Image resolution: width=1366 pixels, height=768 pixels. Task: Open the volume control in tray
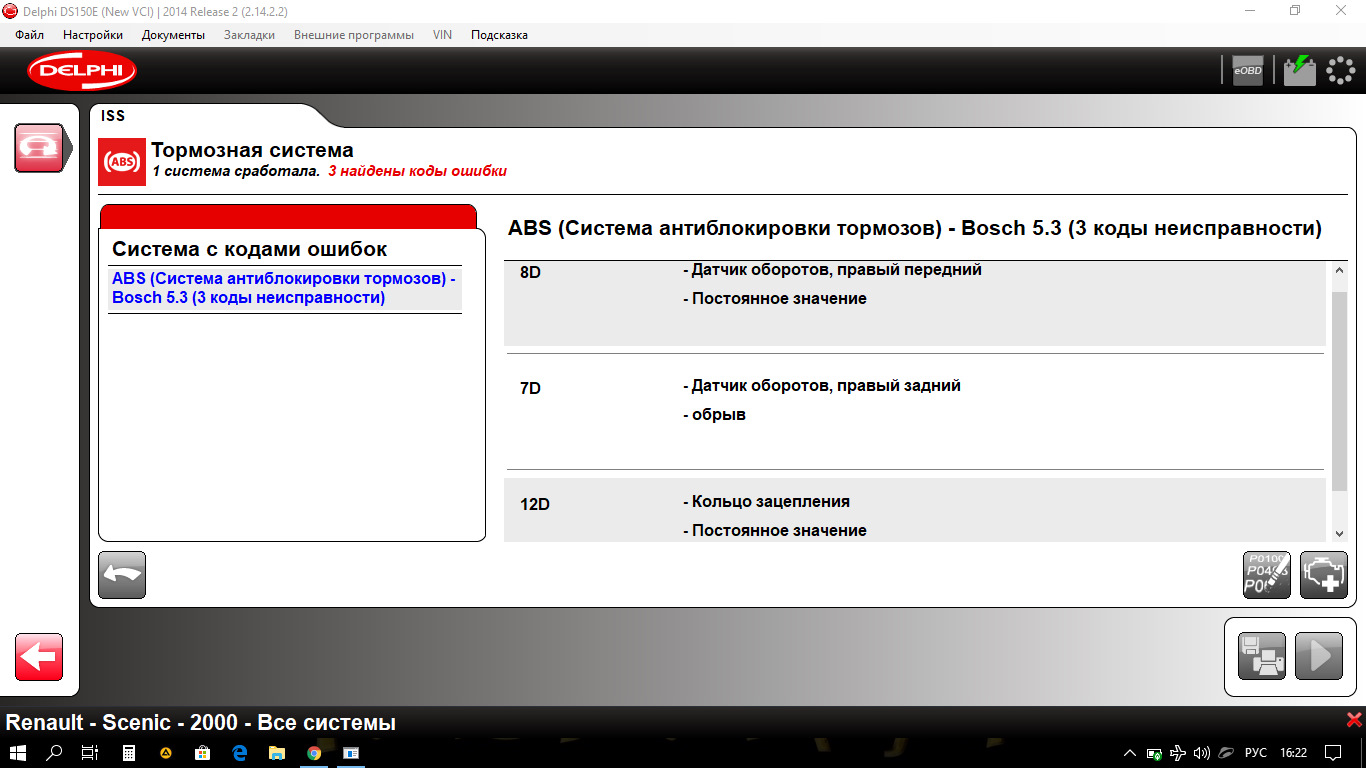point(1202,753)
